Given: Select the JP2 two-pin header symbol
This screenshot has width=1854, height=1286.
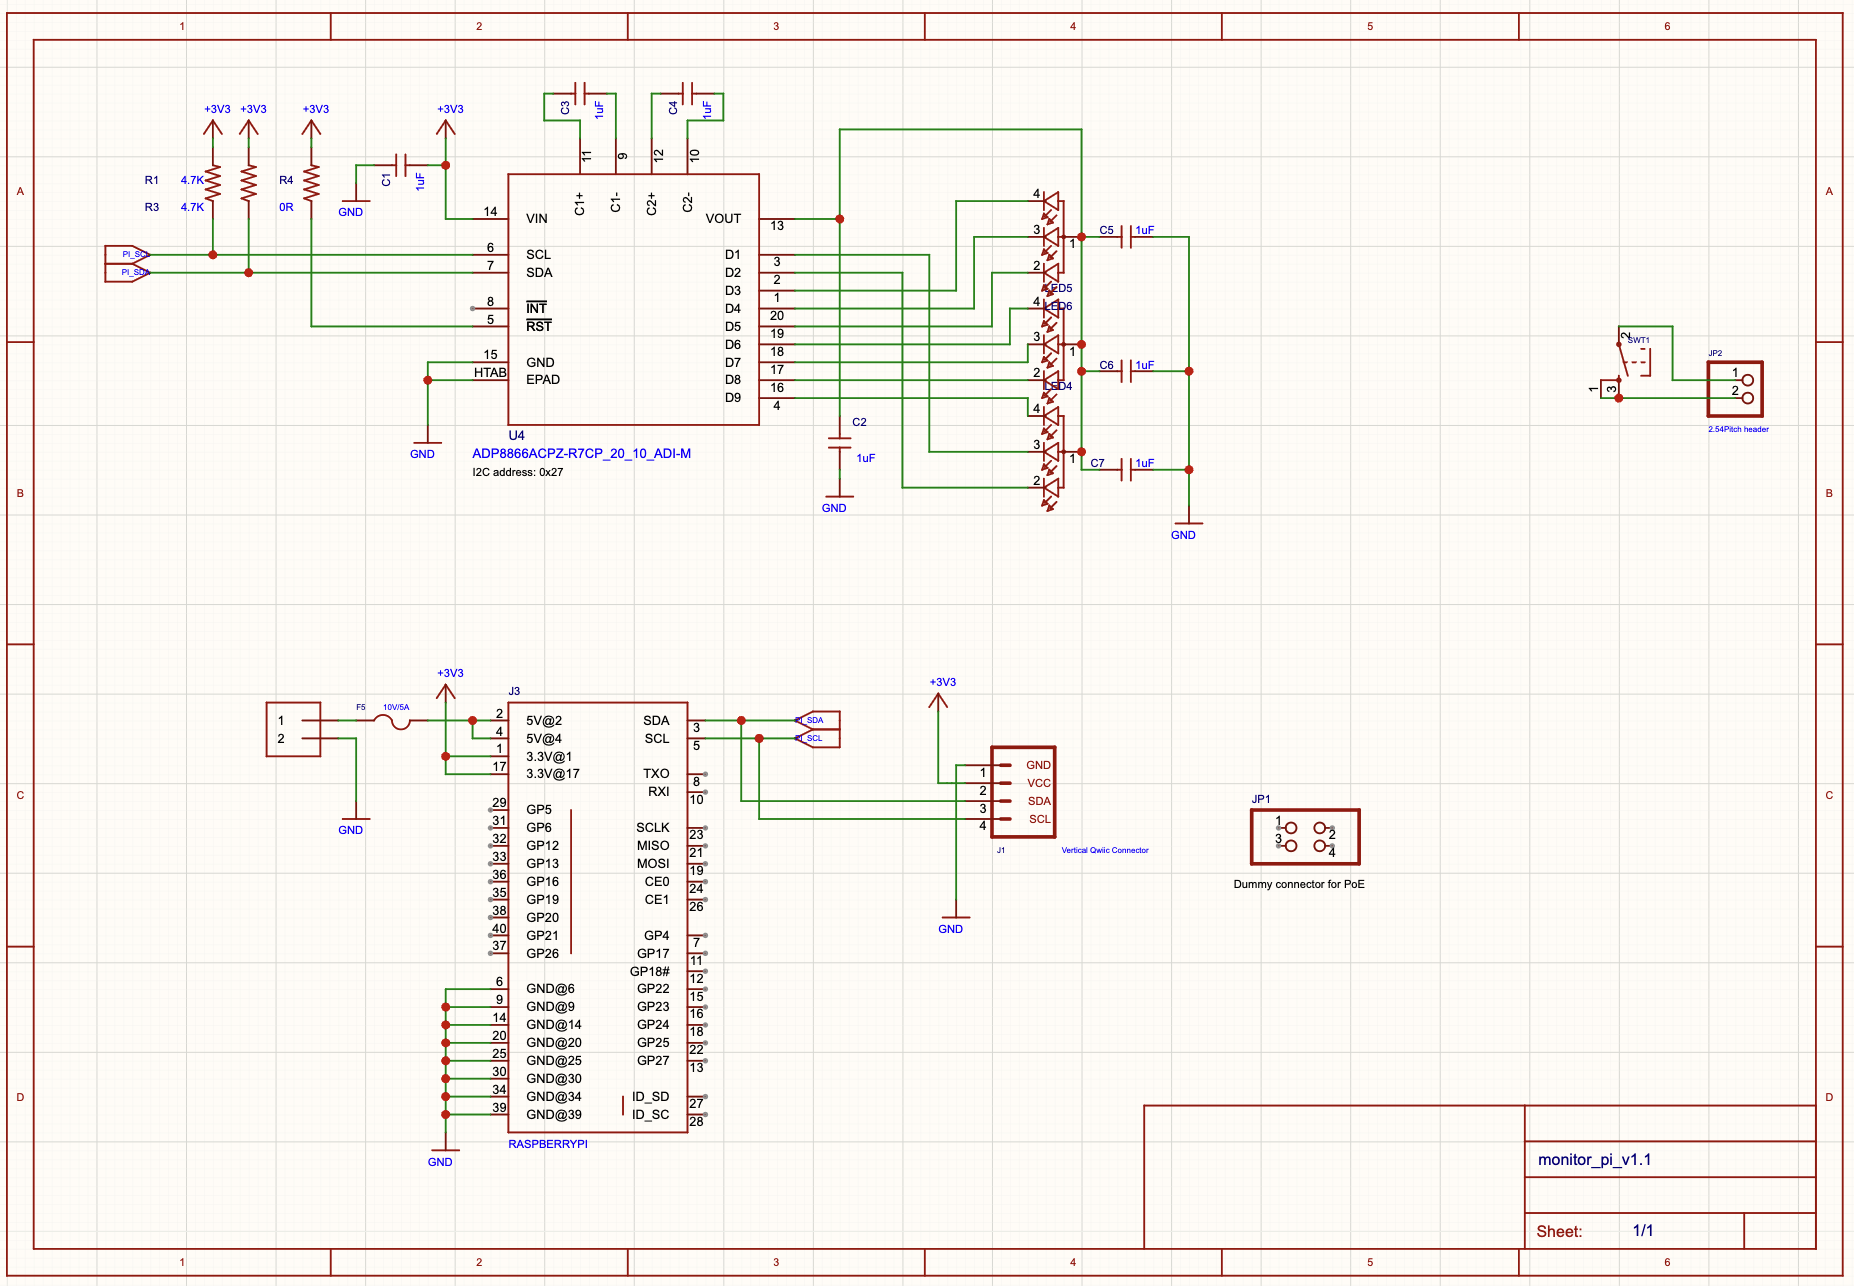Looking at the screenshot, I should pyautogui.click(x=1735, y=389).
